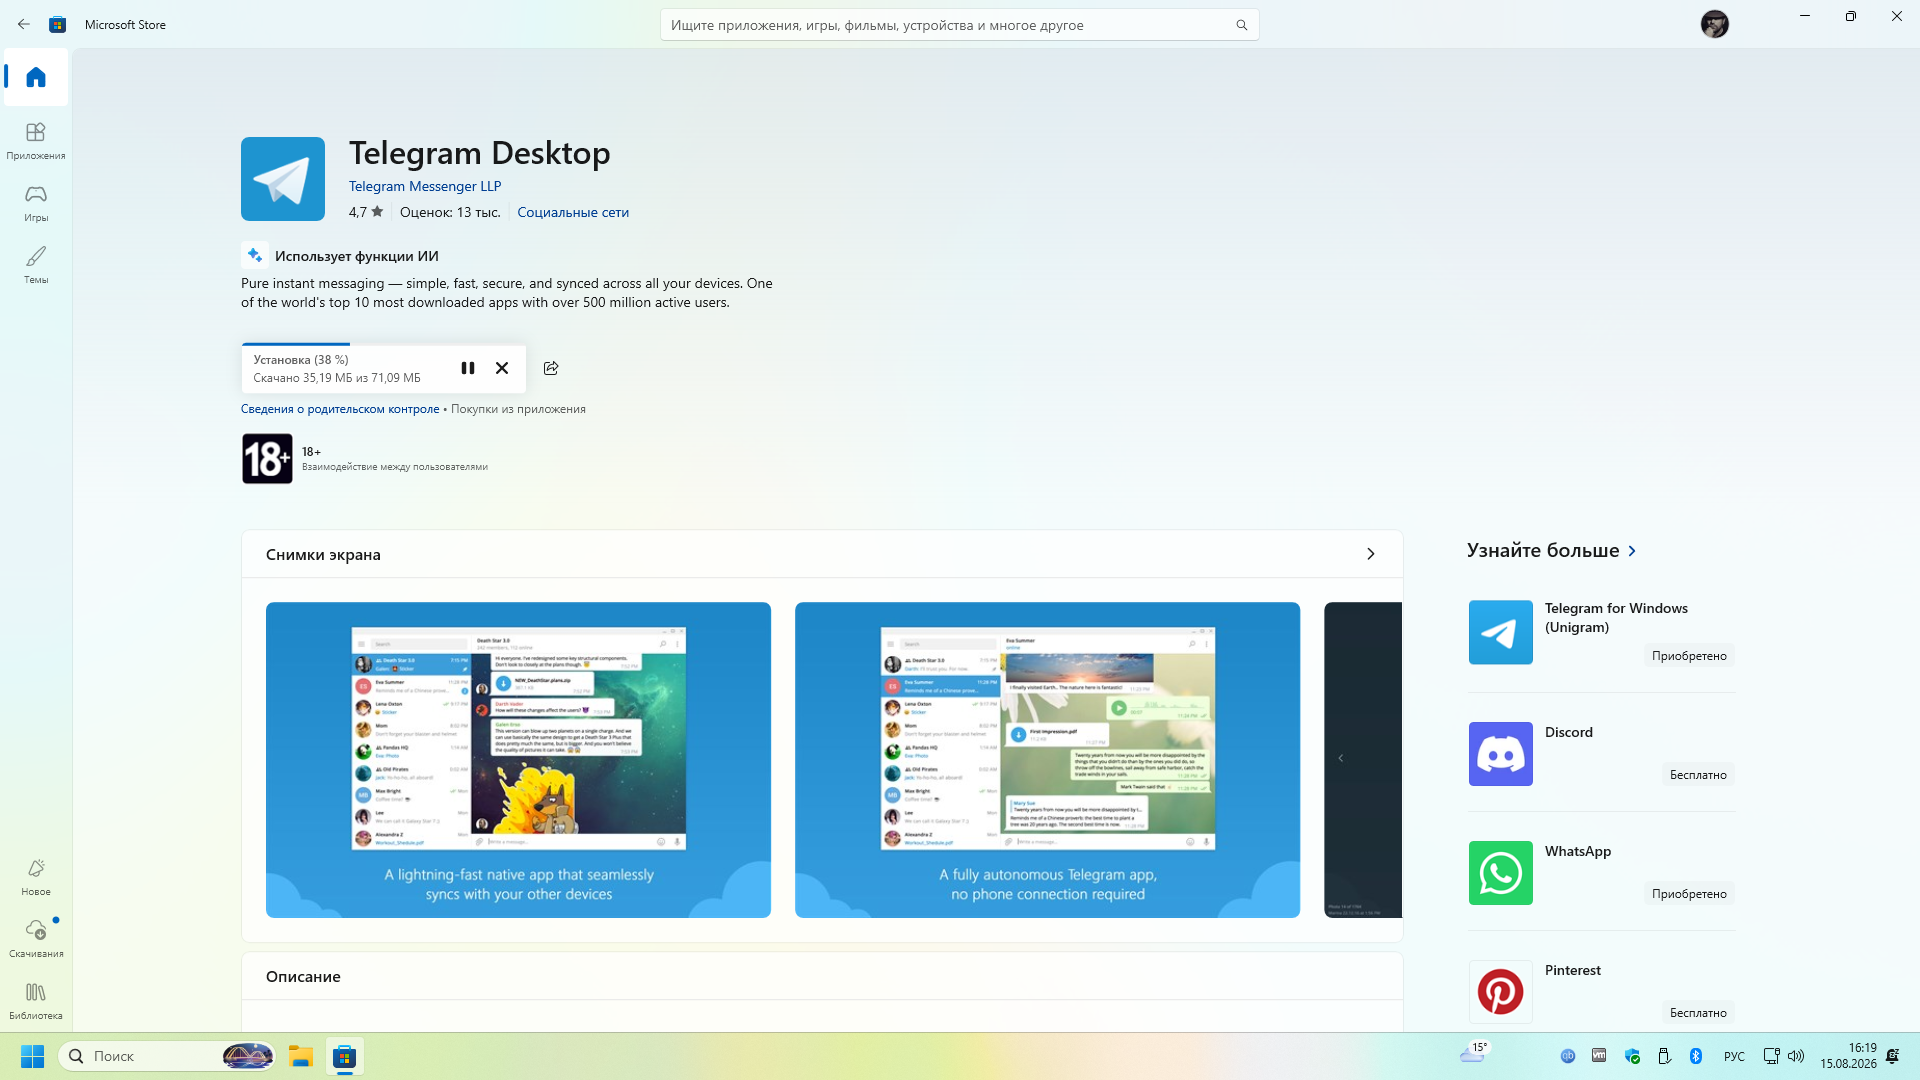Click the Microsoft Store logo icon

(58, 24)
